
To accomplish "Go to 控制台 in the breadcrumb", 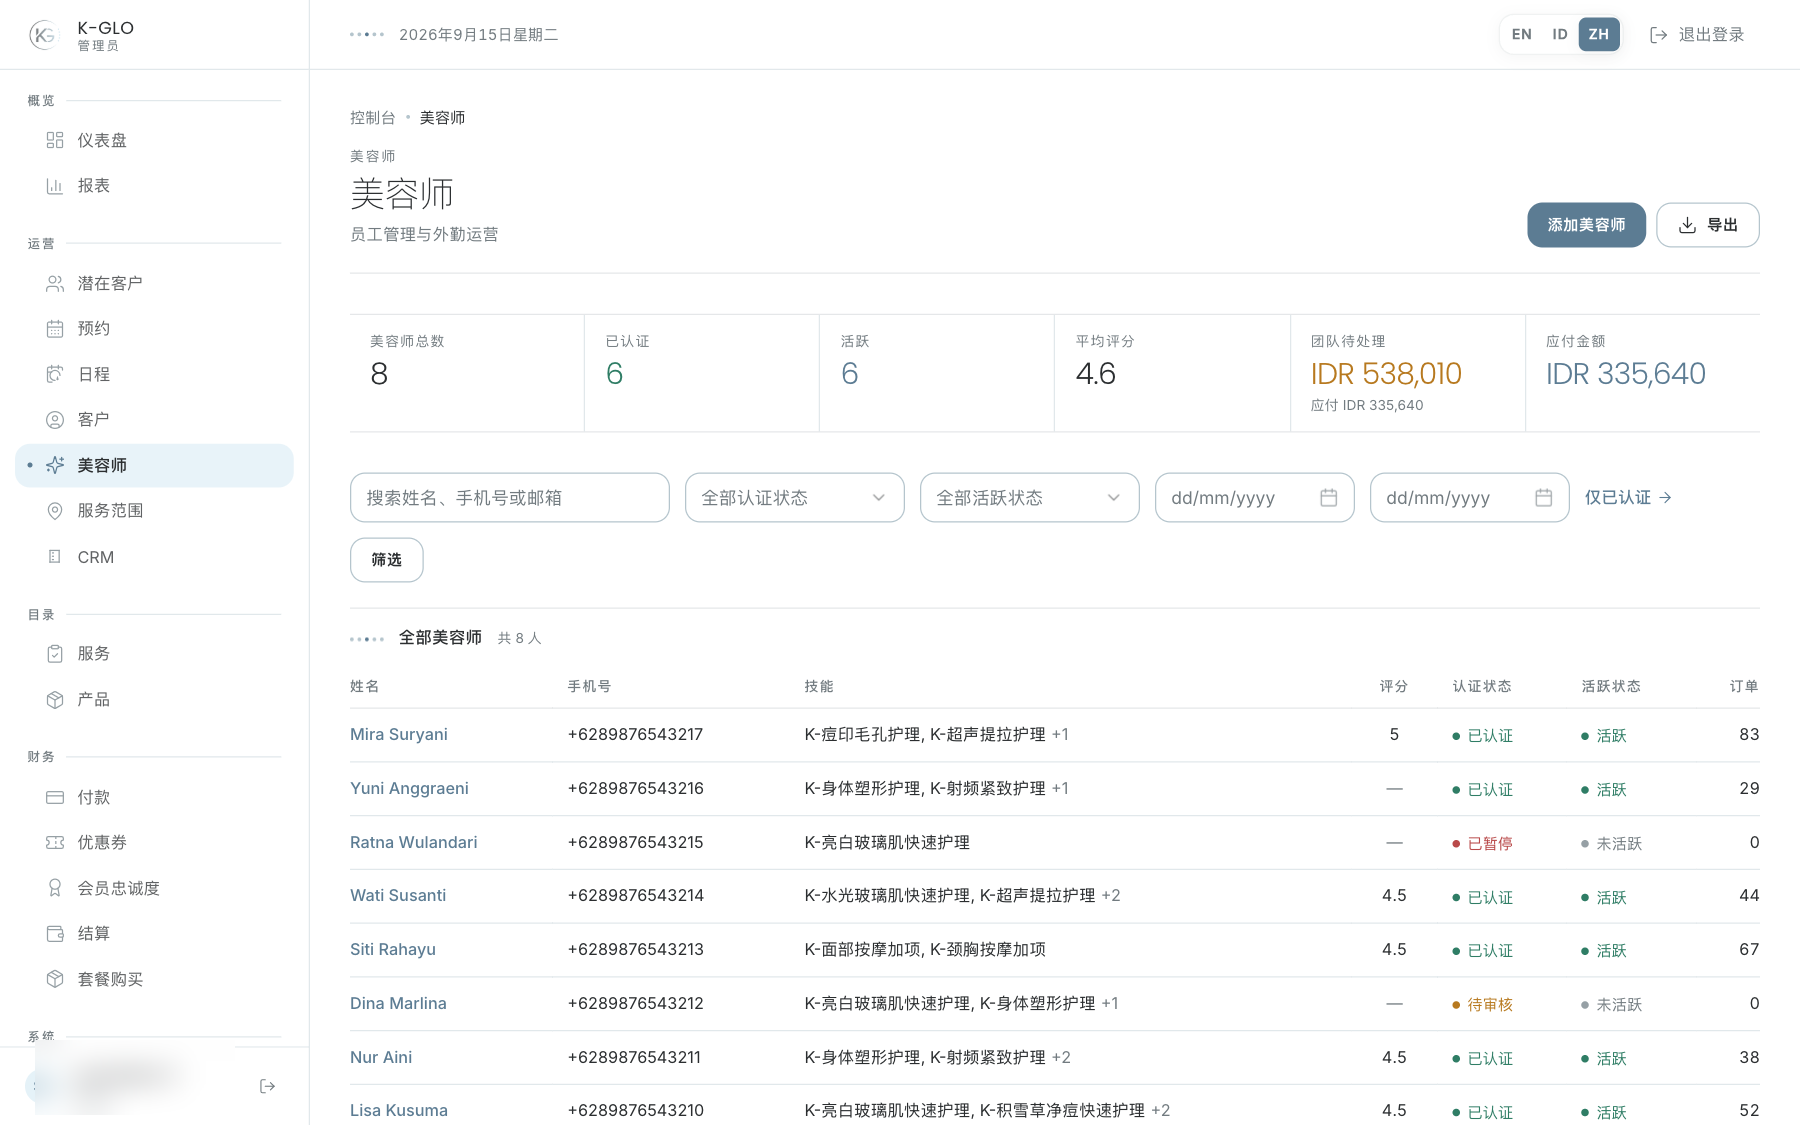I will [x=372, y=118].
